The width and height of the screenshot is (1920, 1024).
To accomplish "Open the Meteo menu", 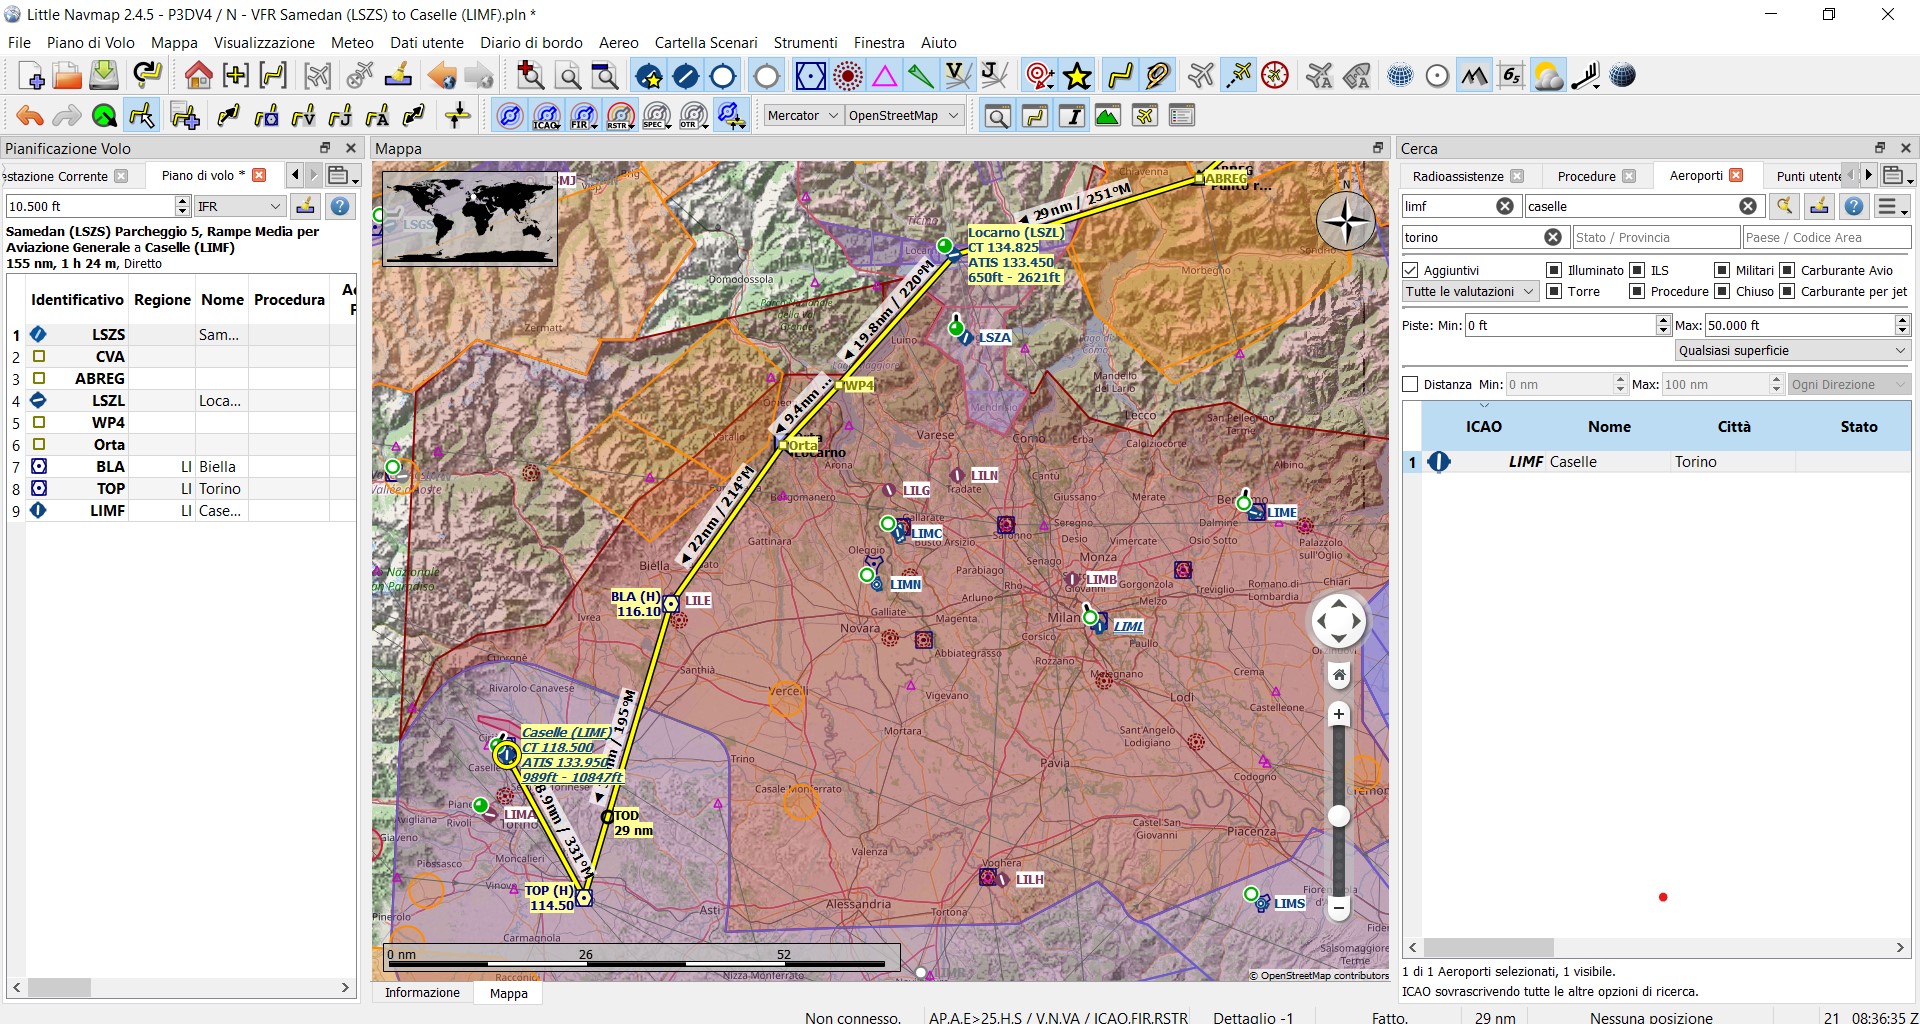I will 351,43.
